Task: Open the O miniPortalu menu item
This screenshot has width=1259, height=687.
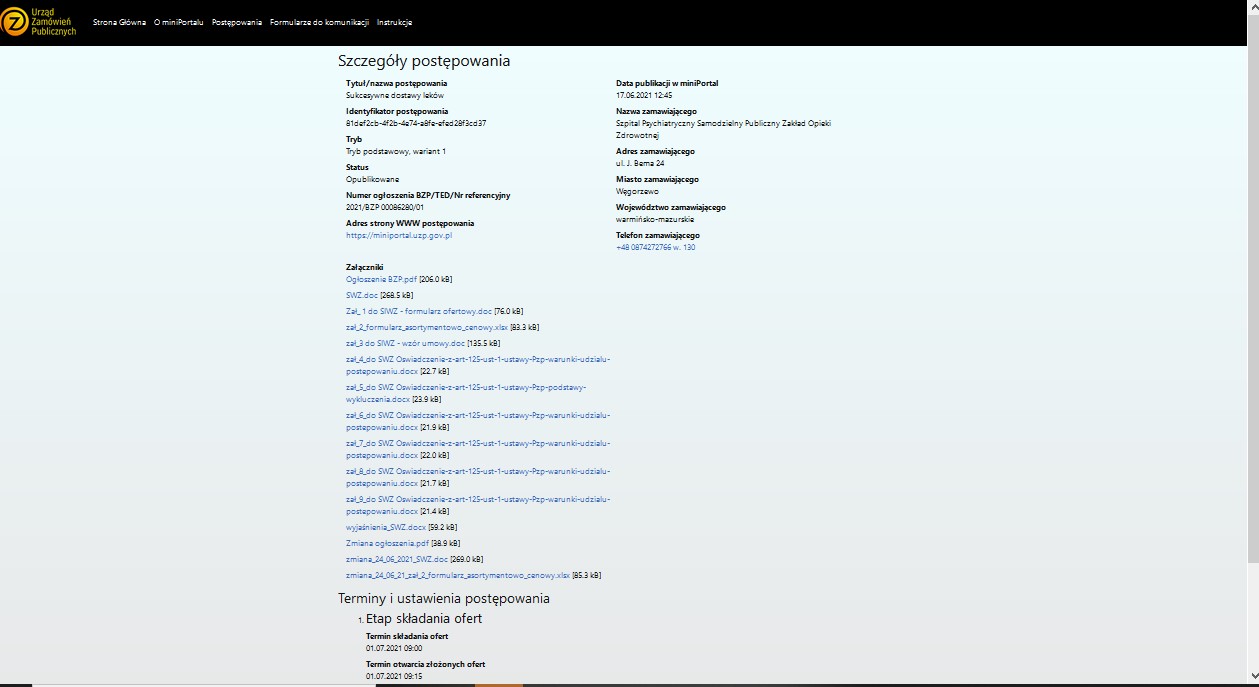Action: [x=179, y=22]
